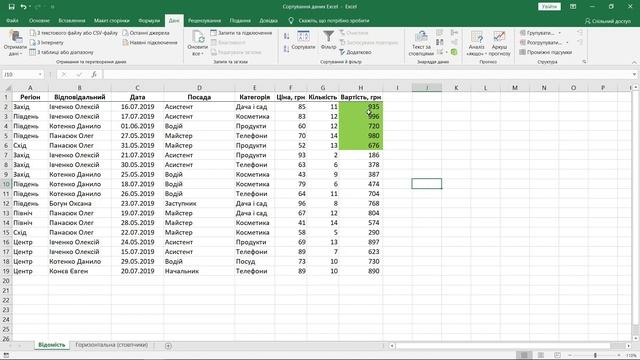Expand the Групувати dropdown arrow
640x360 pixels.
tap(560, 33)
